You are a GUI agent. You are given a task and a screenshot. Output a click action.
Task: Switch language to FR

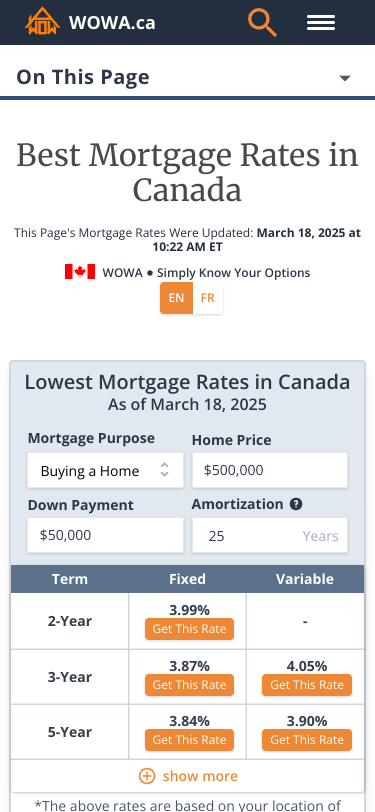(208, 298)
